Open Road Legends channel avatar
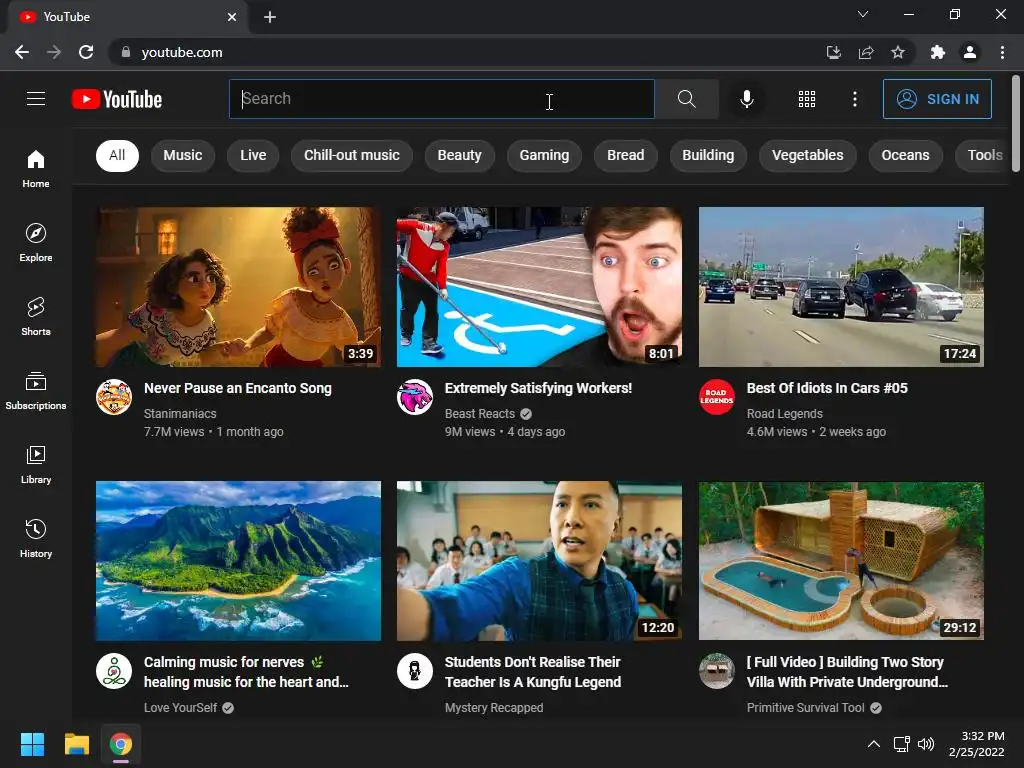 pos(717,396)
